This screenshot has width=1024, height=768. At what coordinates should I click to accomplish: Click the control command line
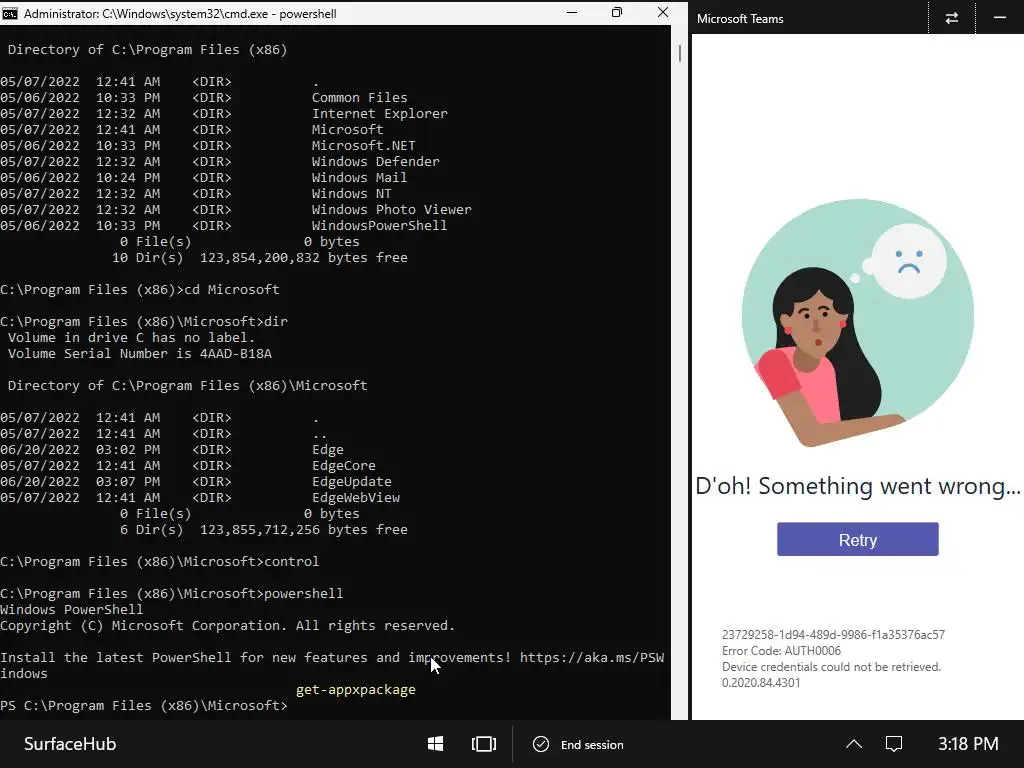tap(159, 562)
